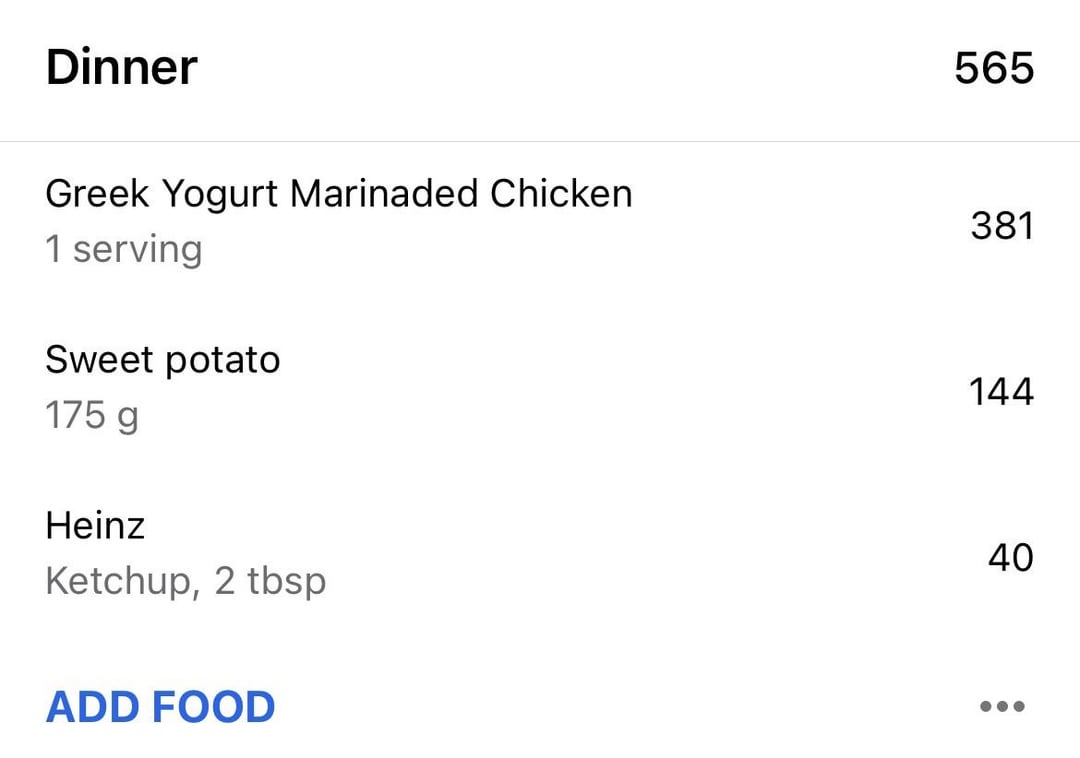Tap the tbsp unit on the Heinz entry
This screenshot has width=1080, height=758.
(286, 581)
